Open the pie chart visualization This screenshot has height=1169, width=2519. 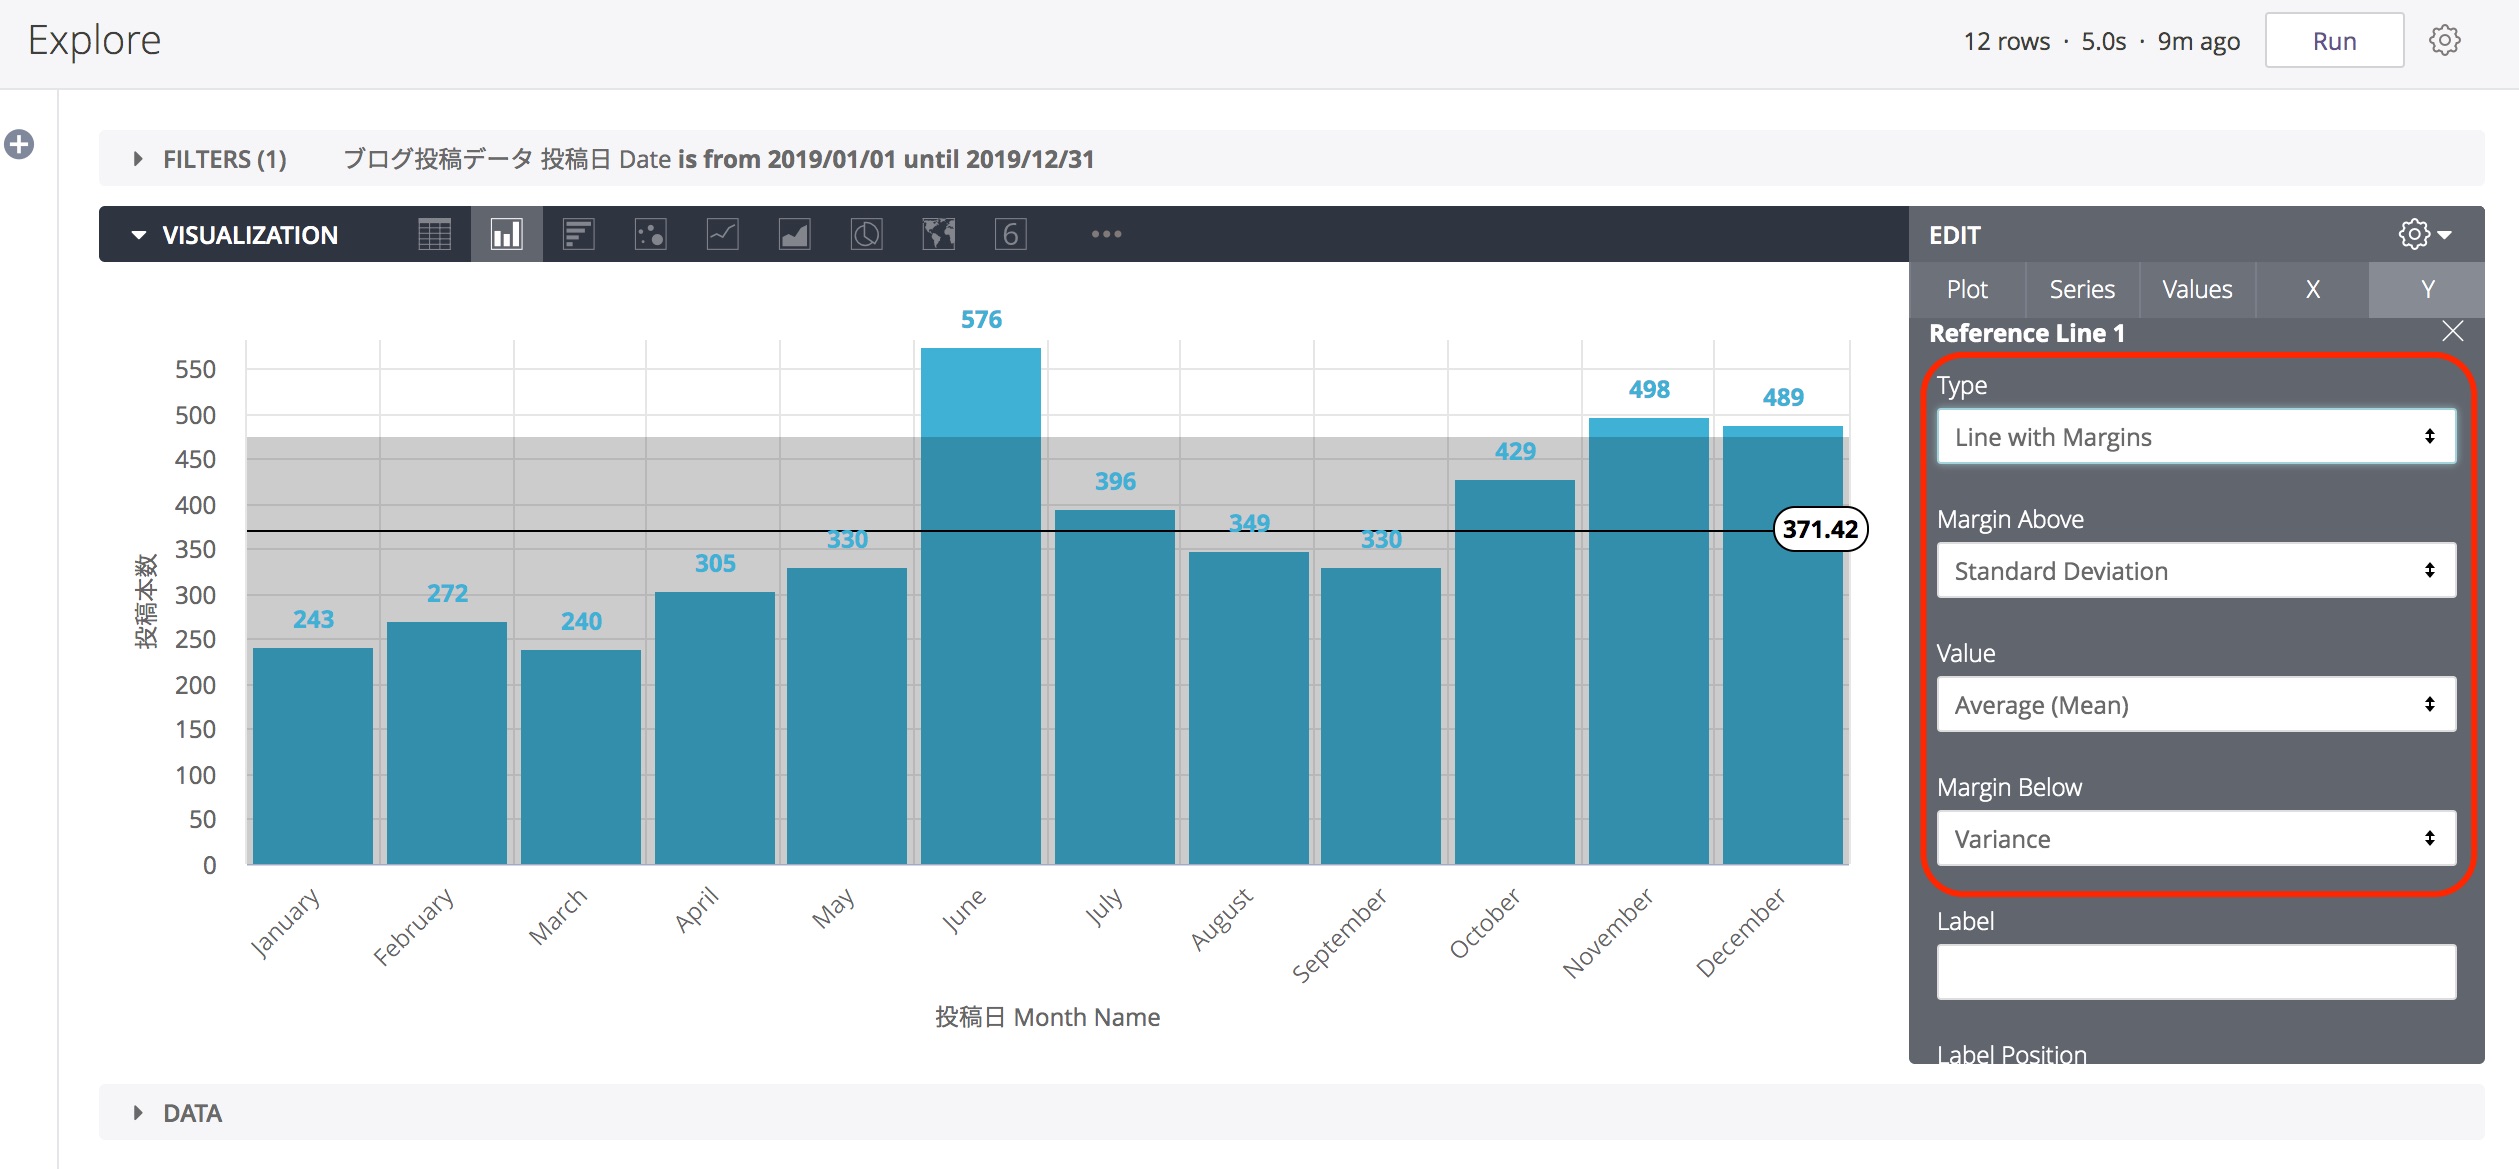pos(867,234)
